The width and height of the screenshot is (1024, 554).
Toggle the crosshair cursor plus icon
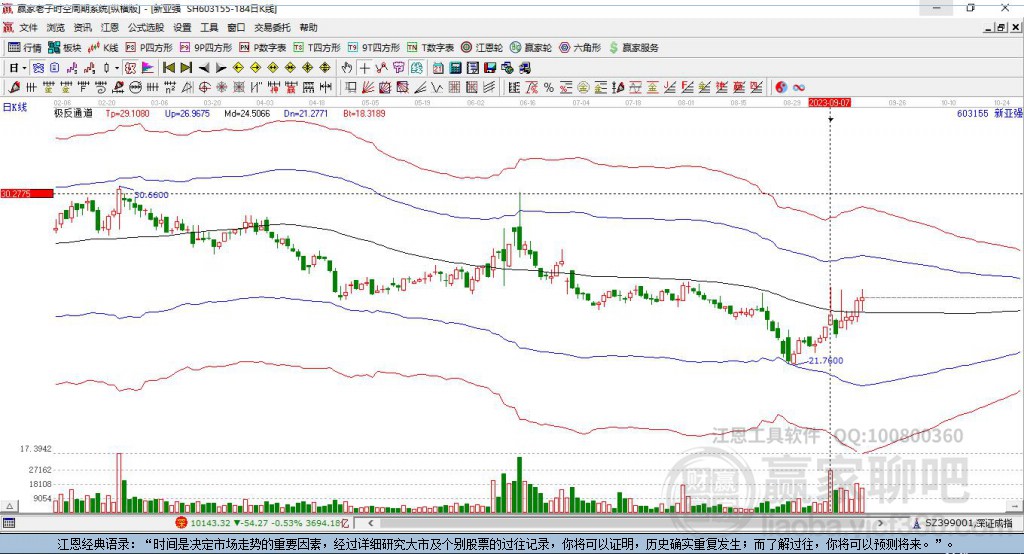click(364, 68)
